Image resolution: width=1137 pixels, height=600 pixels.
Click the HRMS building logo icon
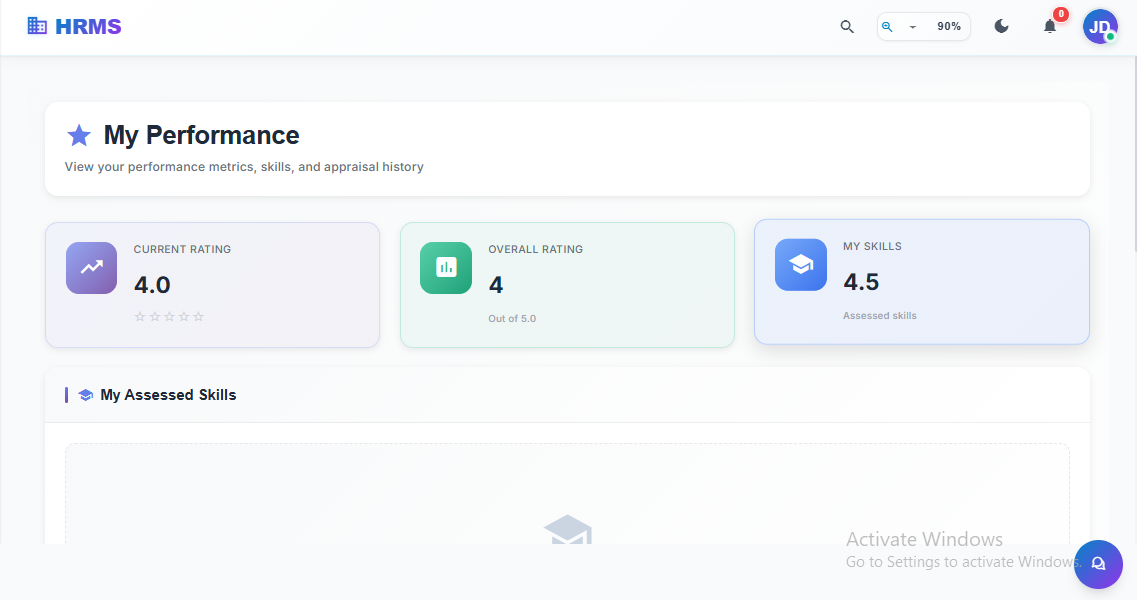point(37,26)
